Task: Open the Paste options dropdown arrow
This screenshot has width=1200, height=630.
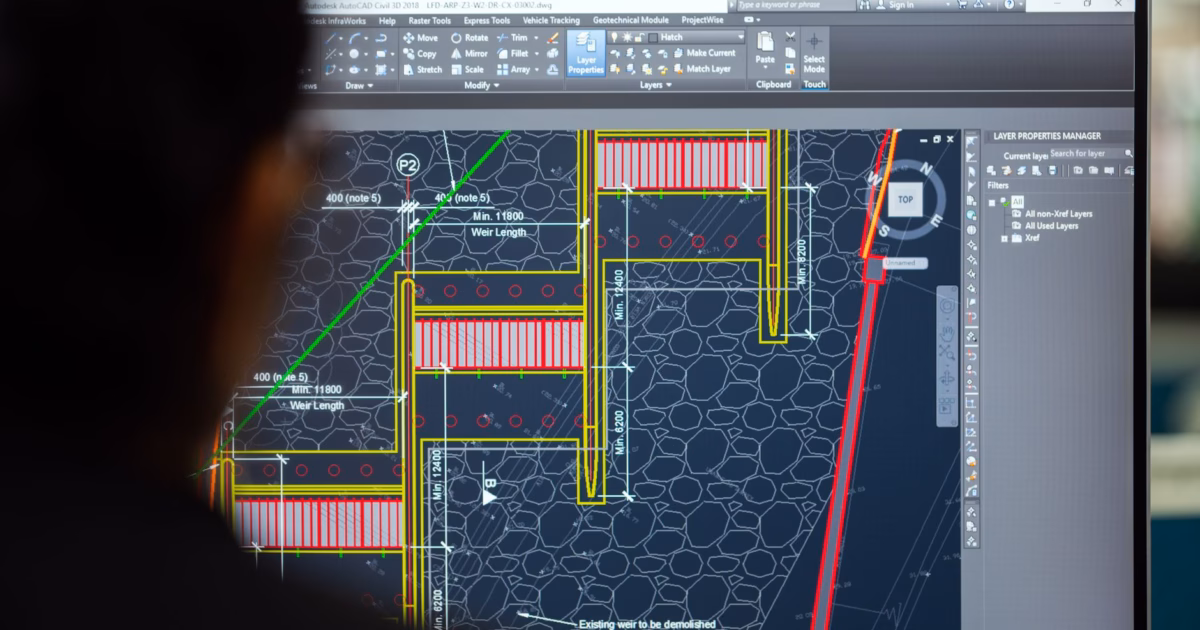Action: tap(765, 67)
